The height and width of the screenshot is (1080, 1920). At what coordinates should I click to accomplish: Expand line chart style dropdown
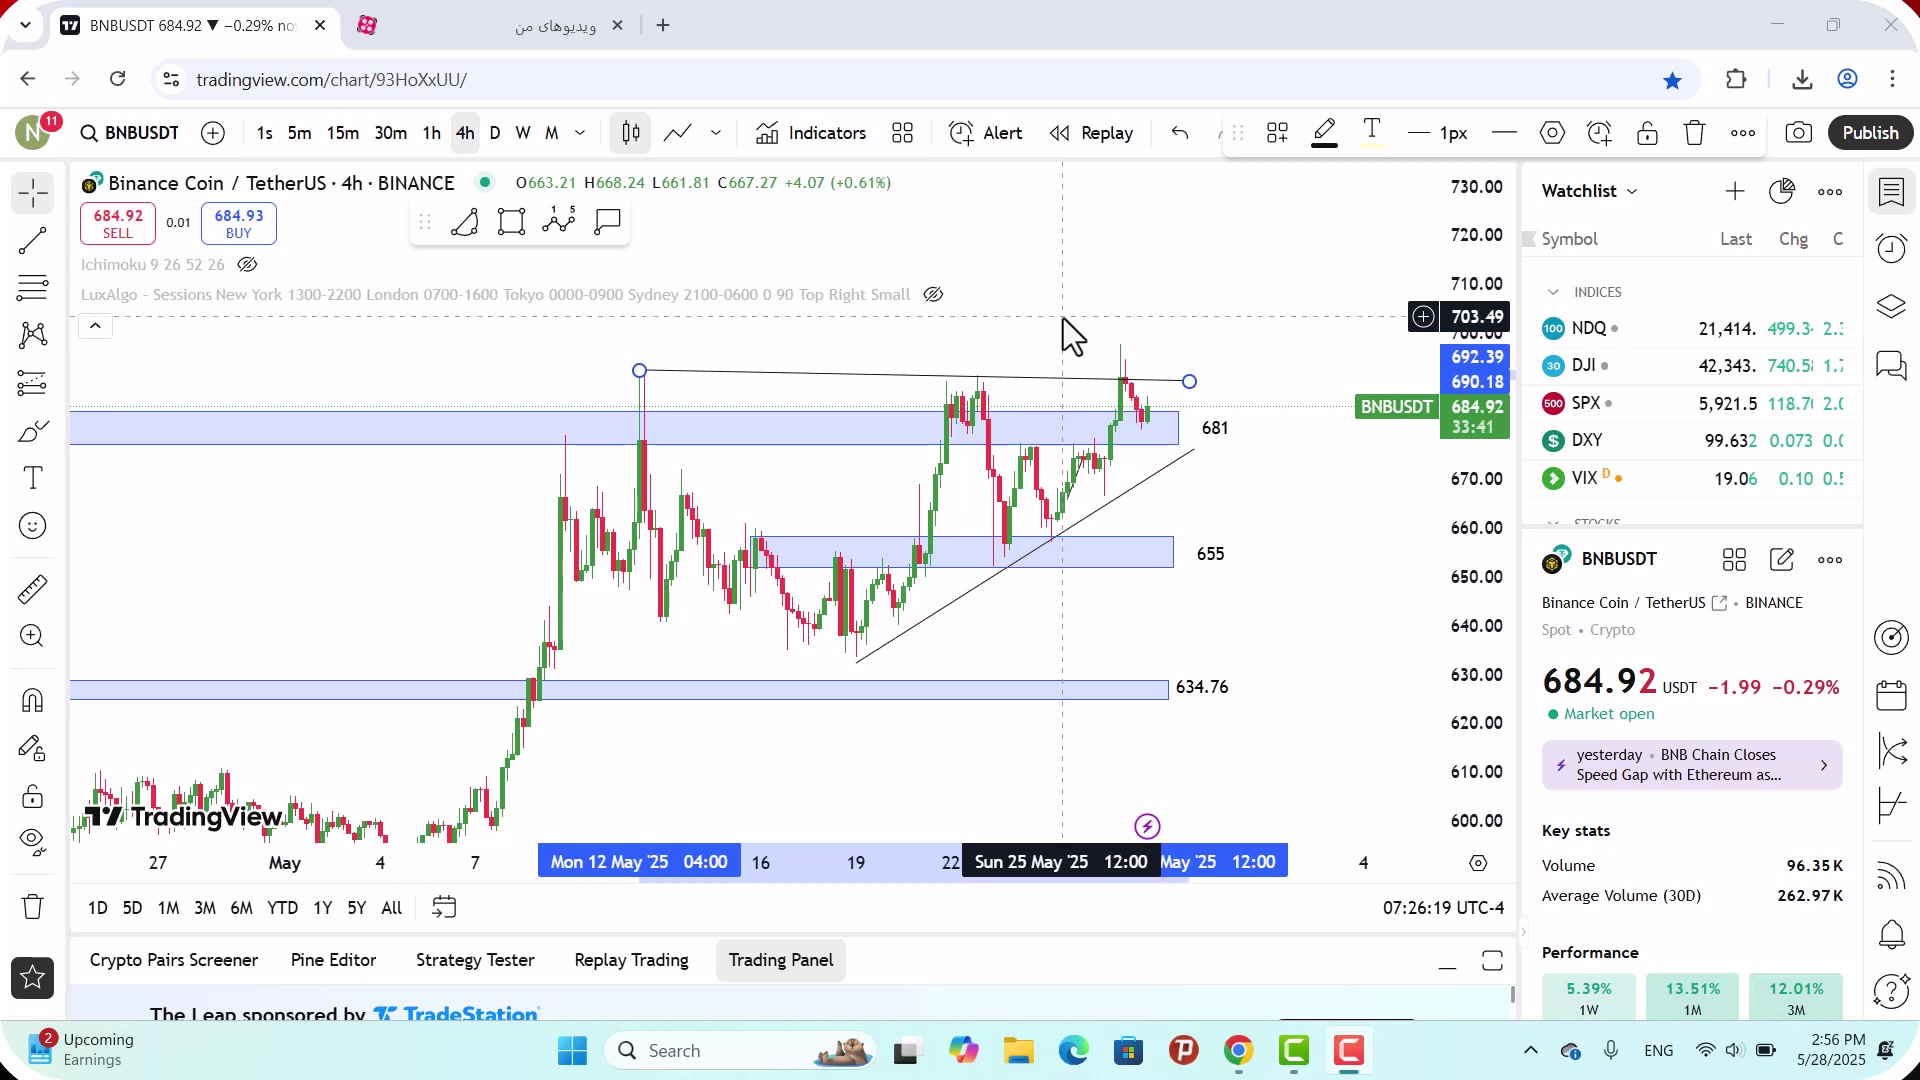716,133
